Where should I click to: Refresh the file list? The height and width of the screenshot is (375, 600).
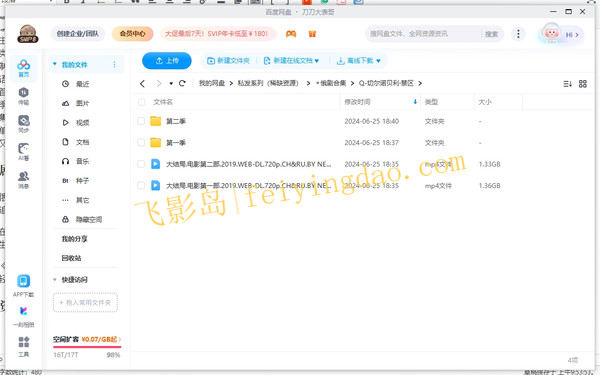click(182, 83)
